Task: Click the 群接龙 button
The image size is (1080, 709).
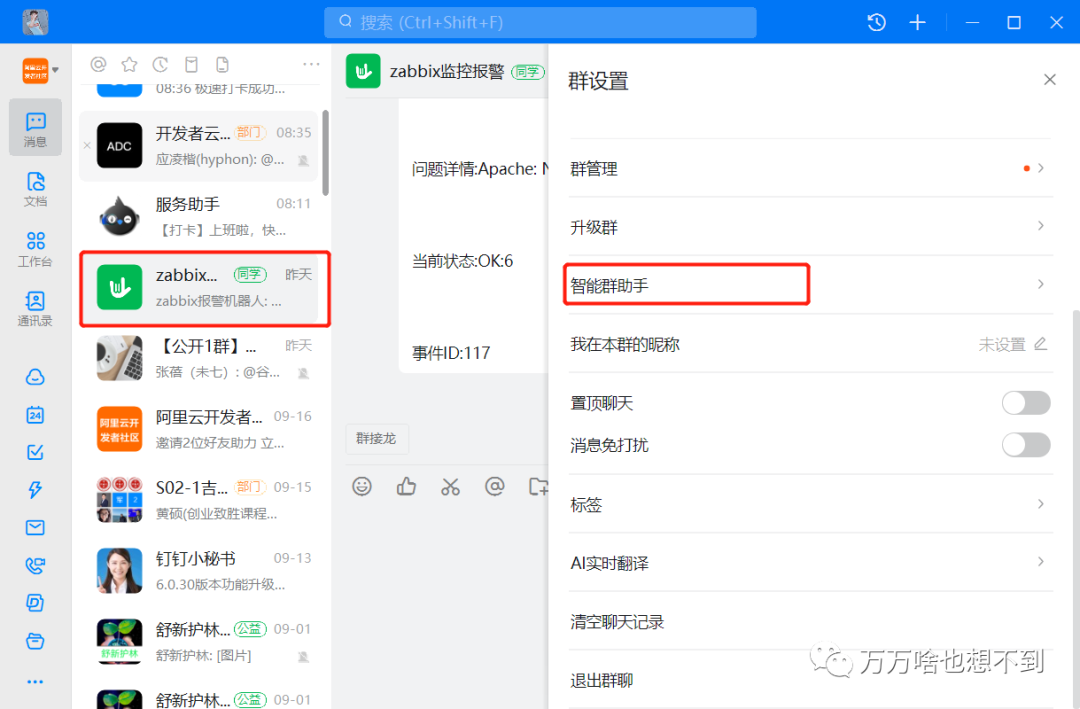Action: [x=376, y=439]
